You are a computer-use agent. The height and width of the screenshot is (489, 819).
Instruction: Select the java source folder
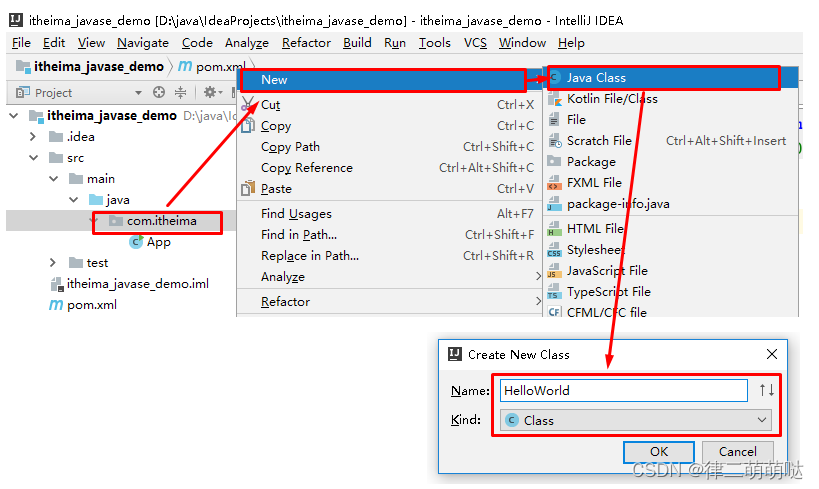(109, 200)
